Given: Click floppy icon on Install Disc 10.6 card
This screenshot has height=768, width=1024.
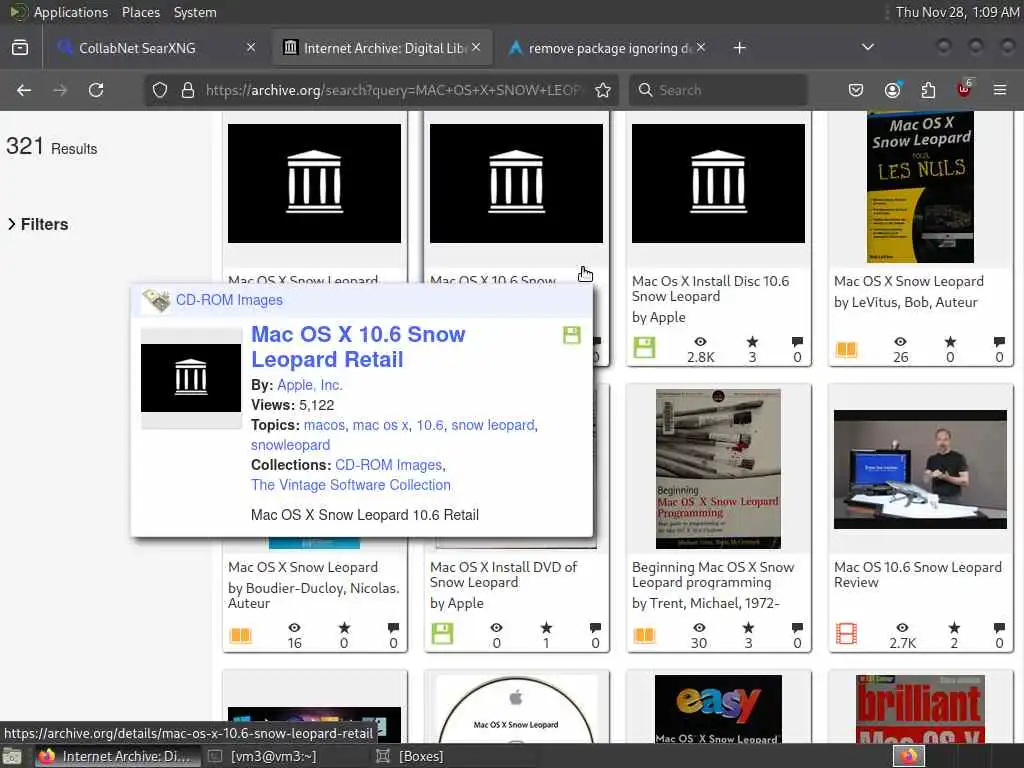Looking at the screenshot, I should pyautogui.click(x=644, y=347).
